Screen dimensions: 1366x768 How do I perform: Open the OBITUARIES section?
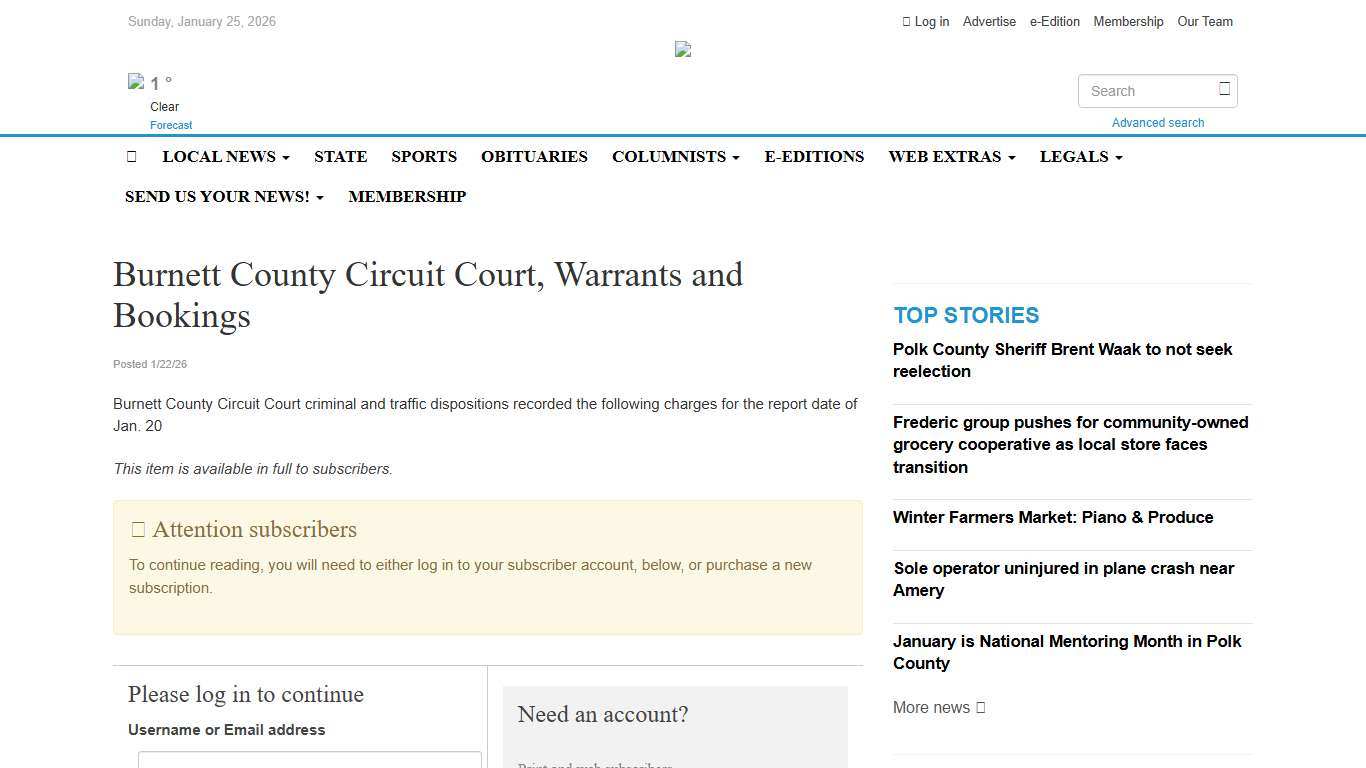click(x=534, y=156)
